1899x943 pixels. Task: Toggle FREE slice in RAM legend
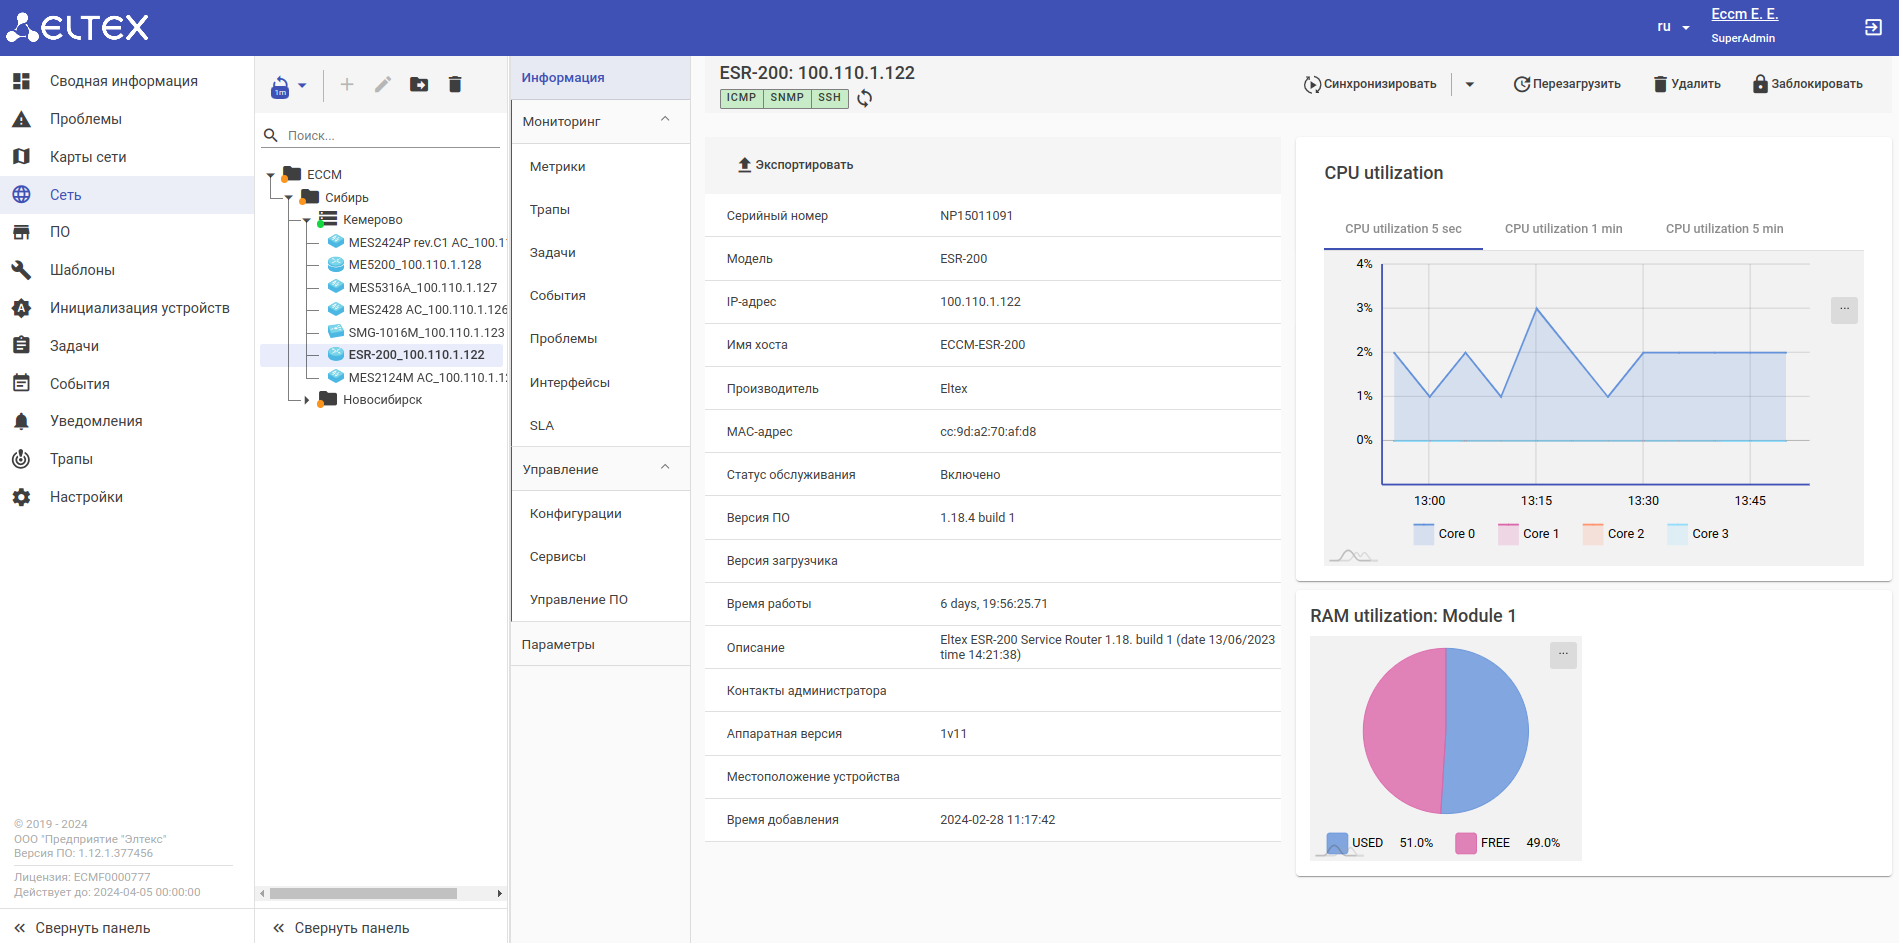pyautogui.click(x=1508, y=843)
